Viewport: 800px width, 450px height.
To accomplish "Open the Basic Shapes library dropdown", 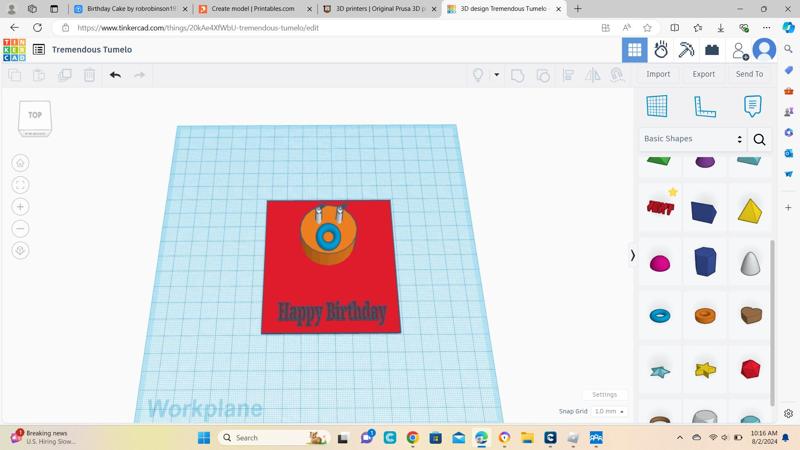I will click(694, 139).
